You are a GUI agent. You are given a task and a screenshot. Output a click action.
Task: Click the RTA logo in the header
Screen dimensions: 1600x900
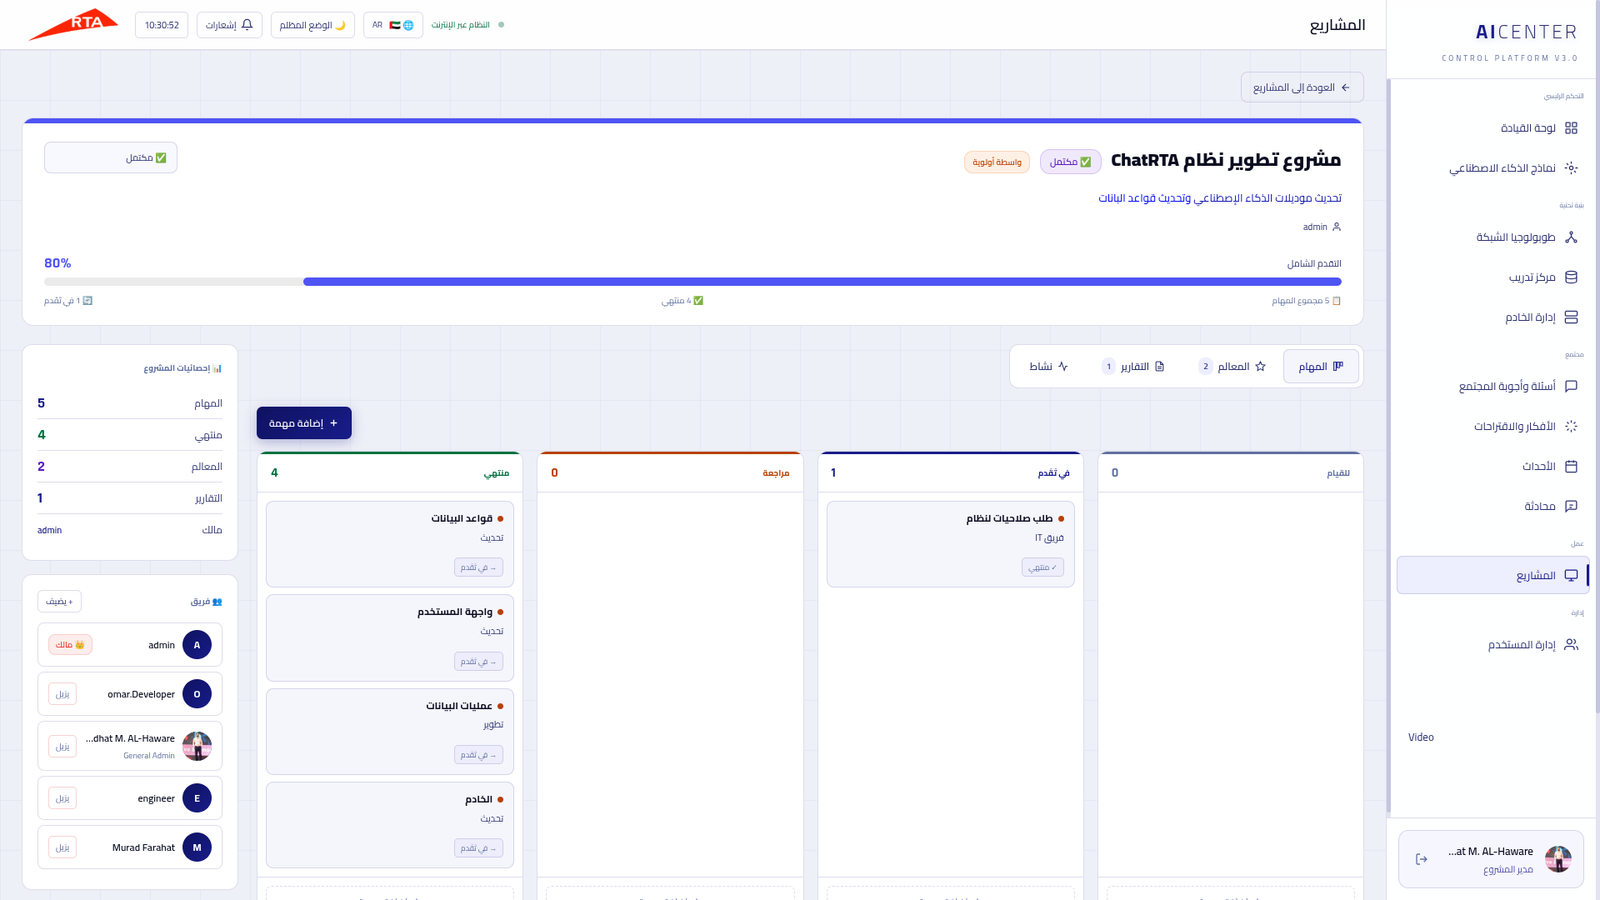pyautogui.click(x=74, y=24)
